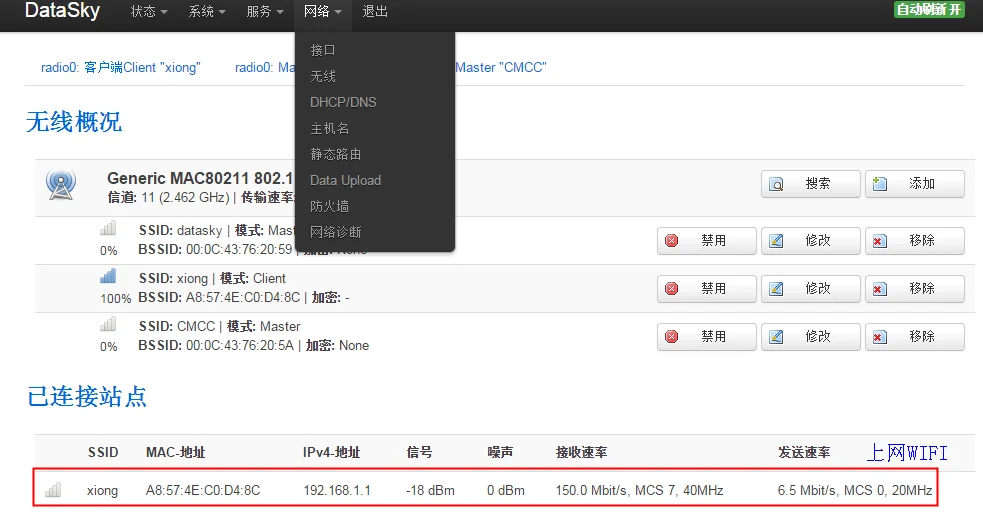Open the radio0 客户端Client "xiong" tab
Screen dimensions: 983x523
pyautogui.click(x=121, y=68)
